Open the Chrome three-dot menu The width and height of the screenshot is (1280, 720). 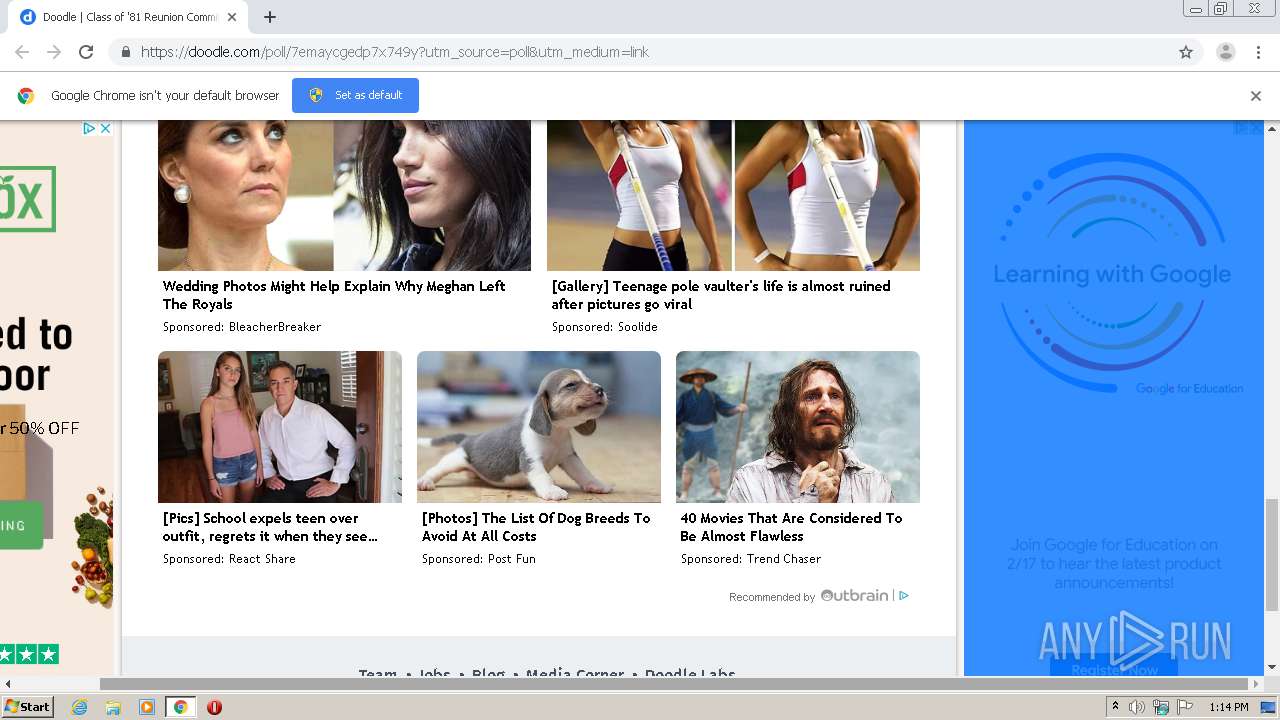1258,52
